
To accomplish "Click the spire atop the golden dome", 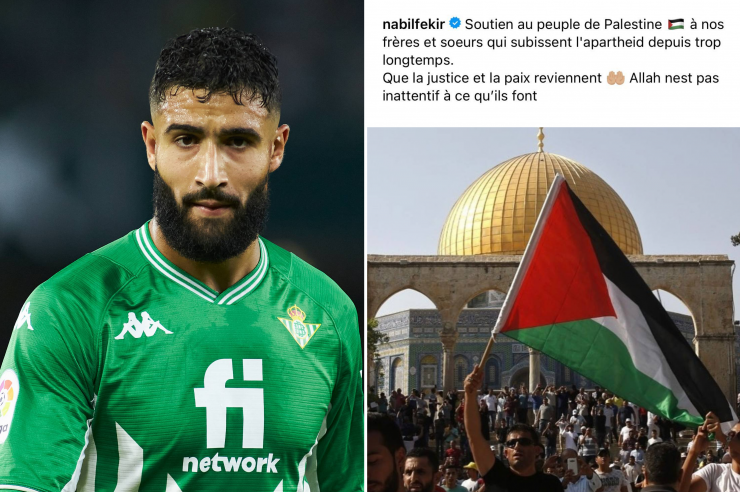I will 541,140.
